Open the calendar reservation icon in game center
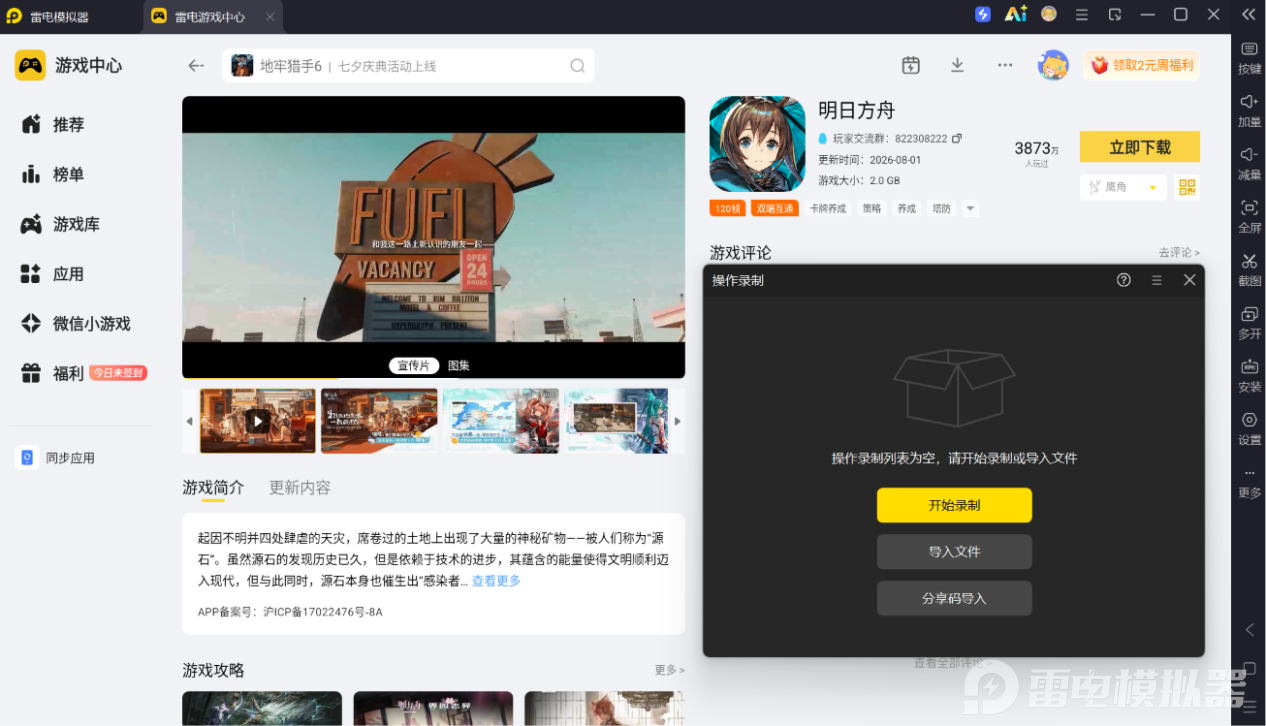 (x=910, y=65)
